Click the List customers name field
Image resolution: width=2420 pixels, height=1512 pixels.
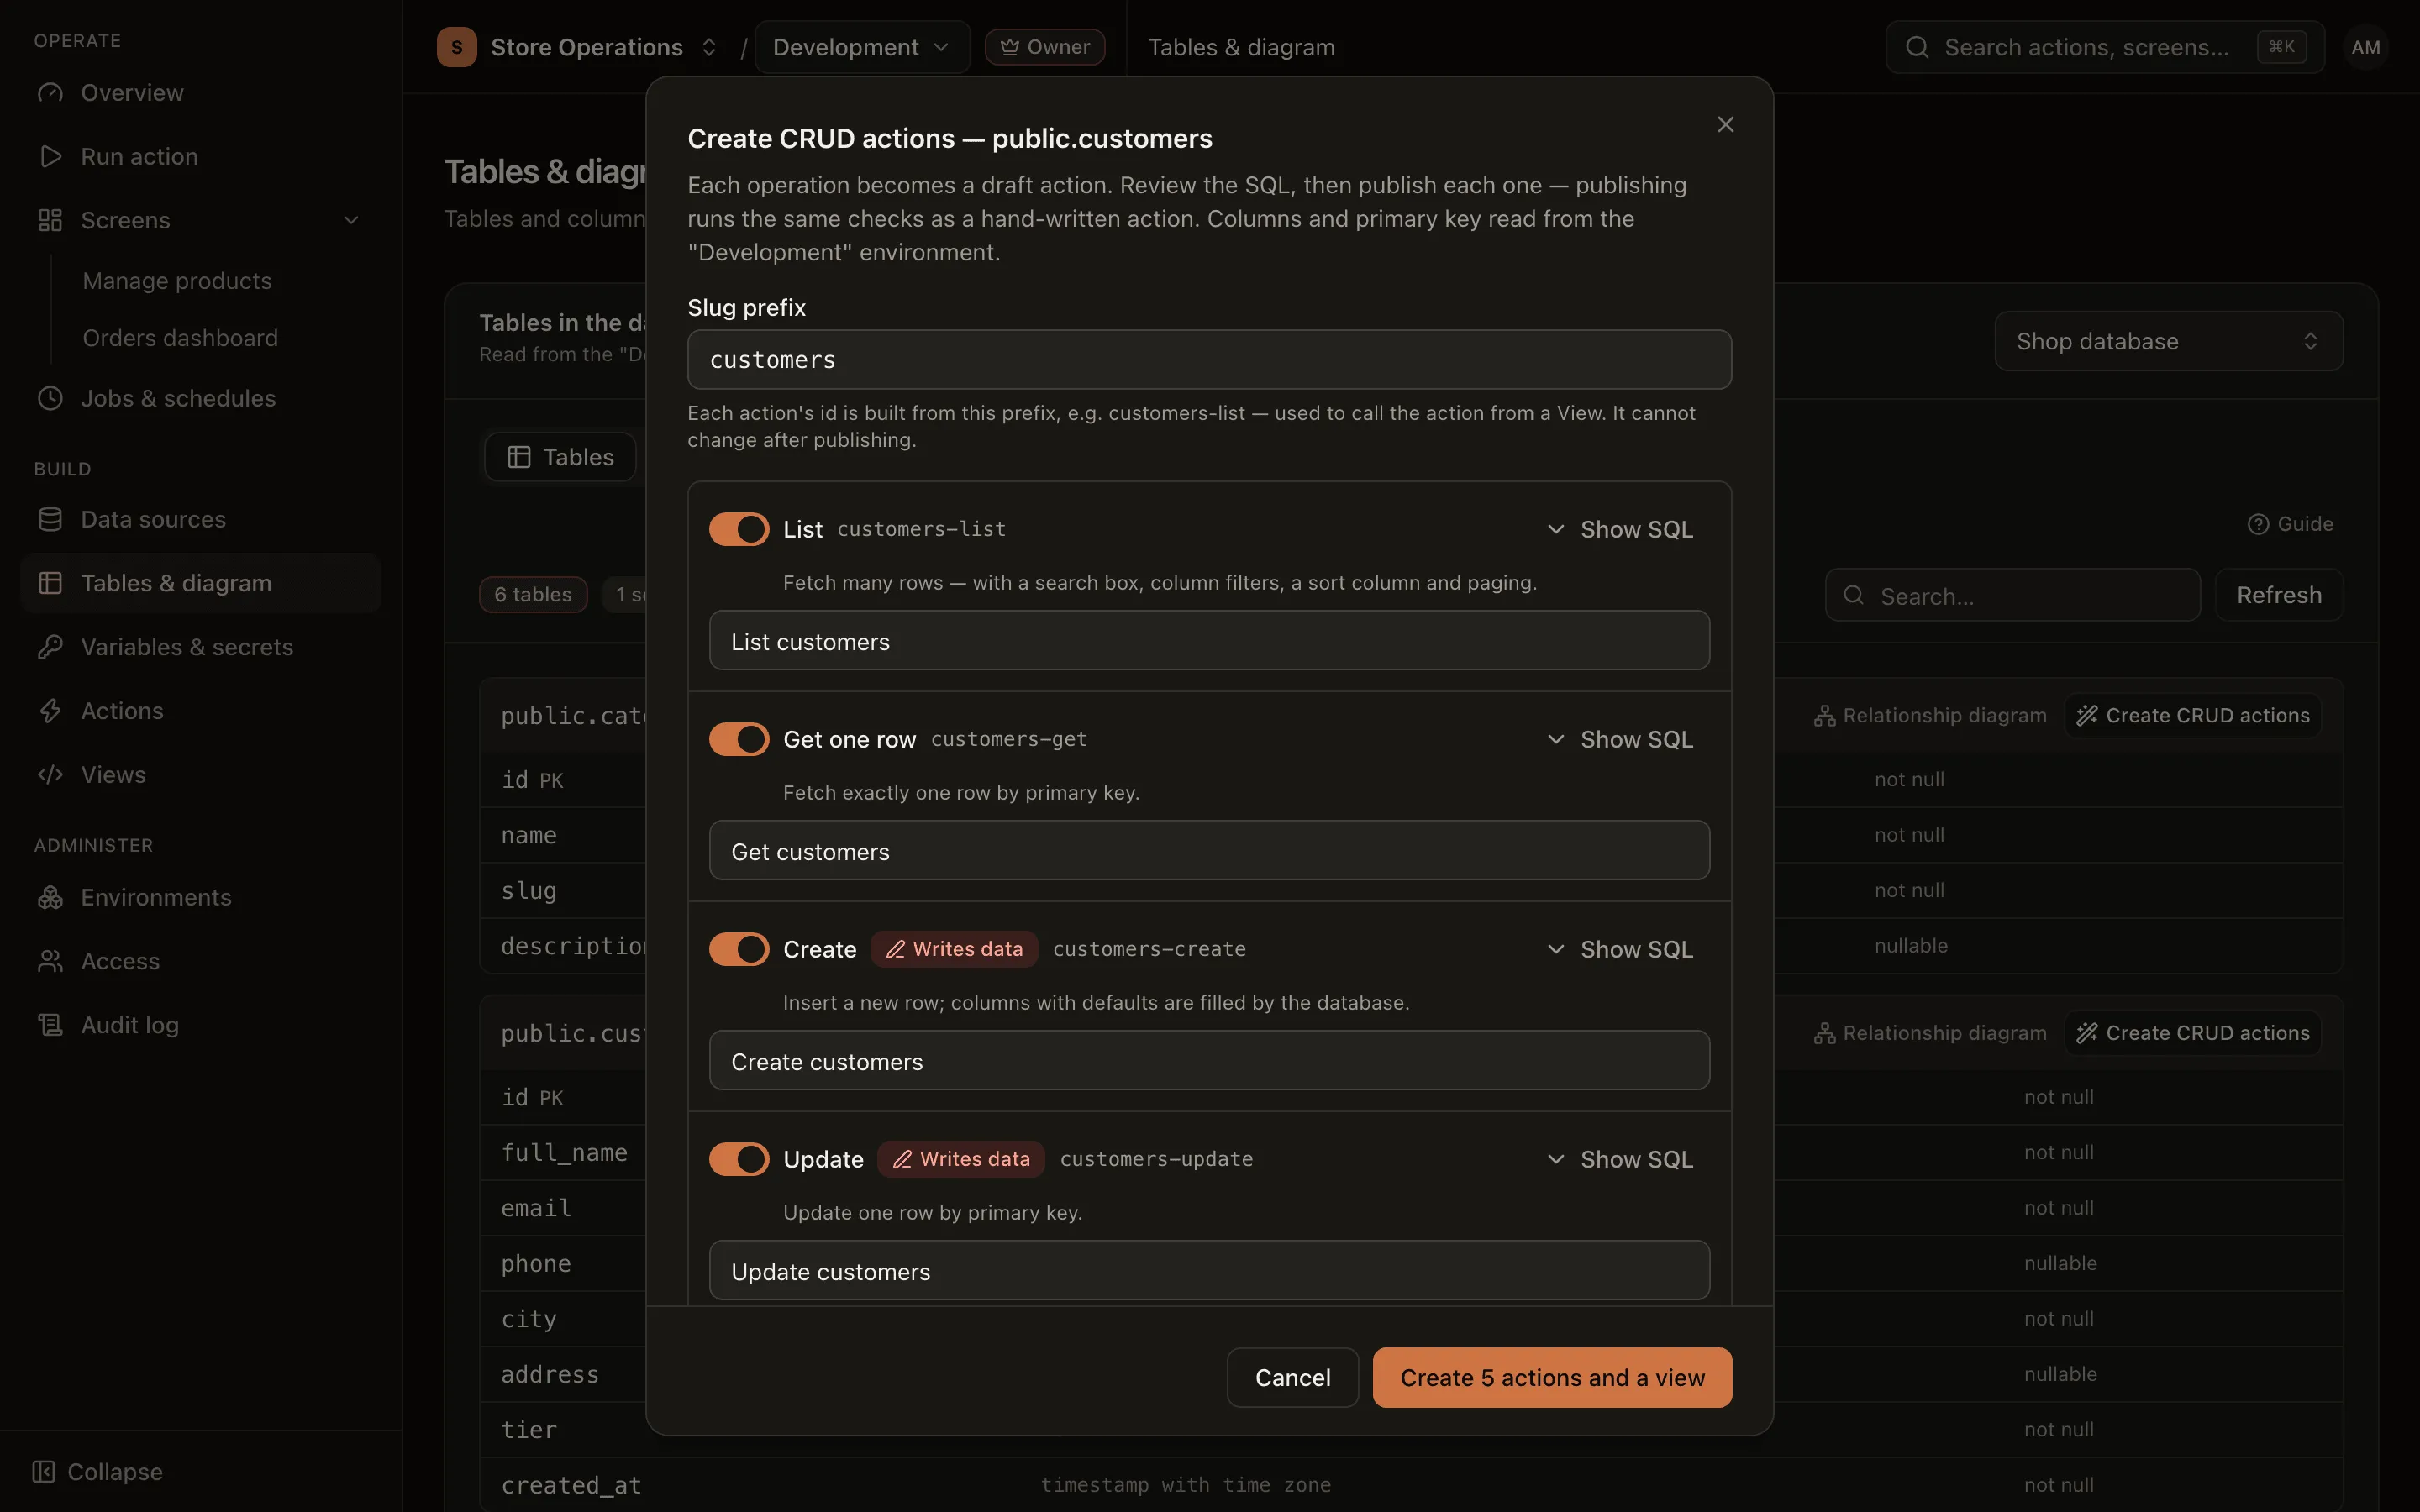[x=1209, y=641]
